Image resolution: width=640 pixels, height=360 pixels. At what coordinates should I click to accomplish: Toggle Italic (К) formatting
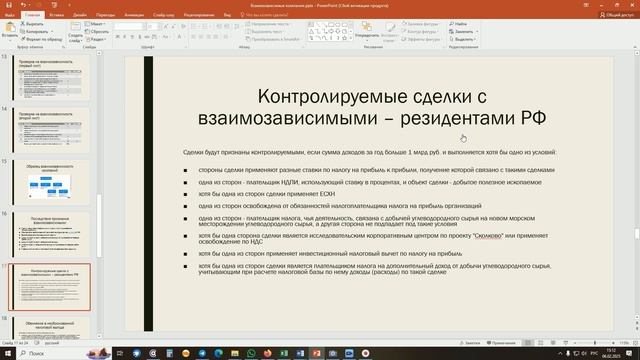click(124, 37)
